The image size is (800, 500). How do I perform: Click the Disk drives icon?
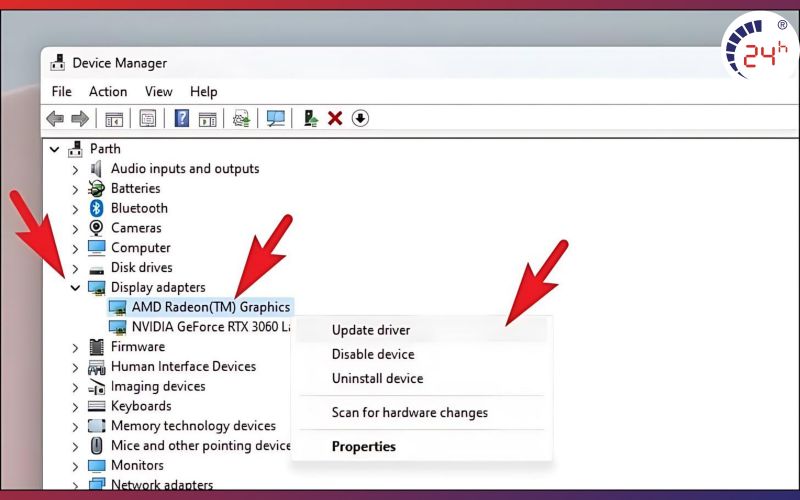[96, 269]
